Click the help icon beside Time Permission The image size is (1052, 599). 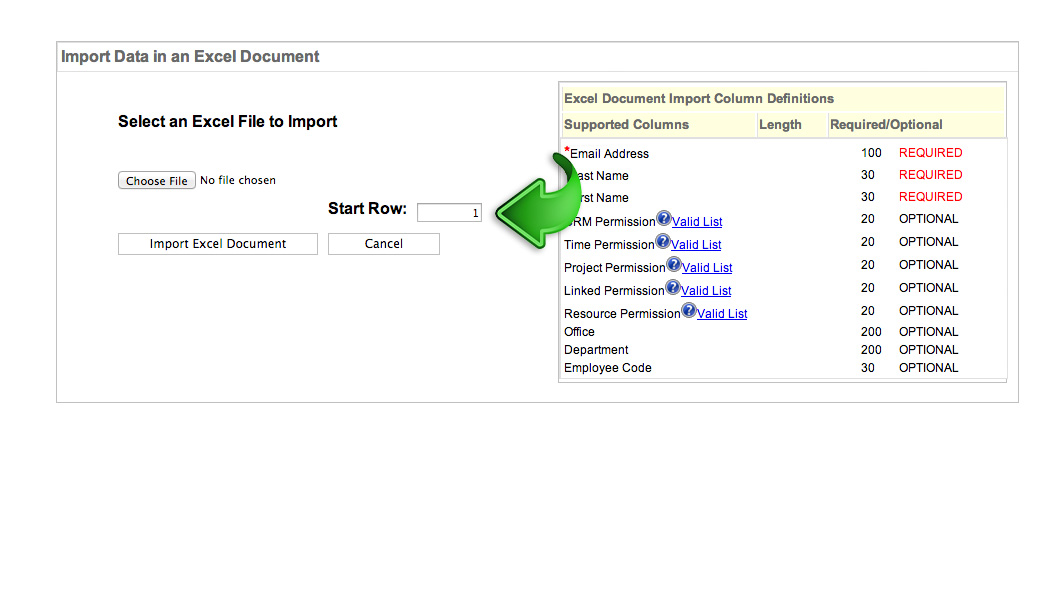(x=662, y=242)
